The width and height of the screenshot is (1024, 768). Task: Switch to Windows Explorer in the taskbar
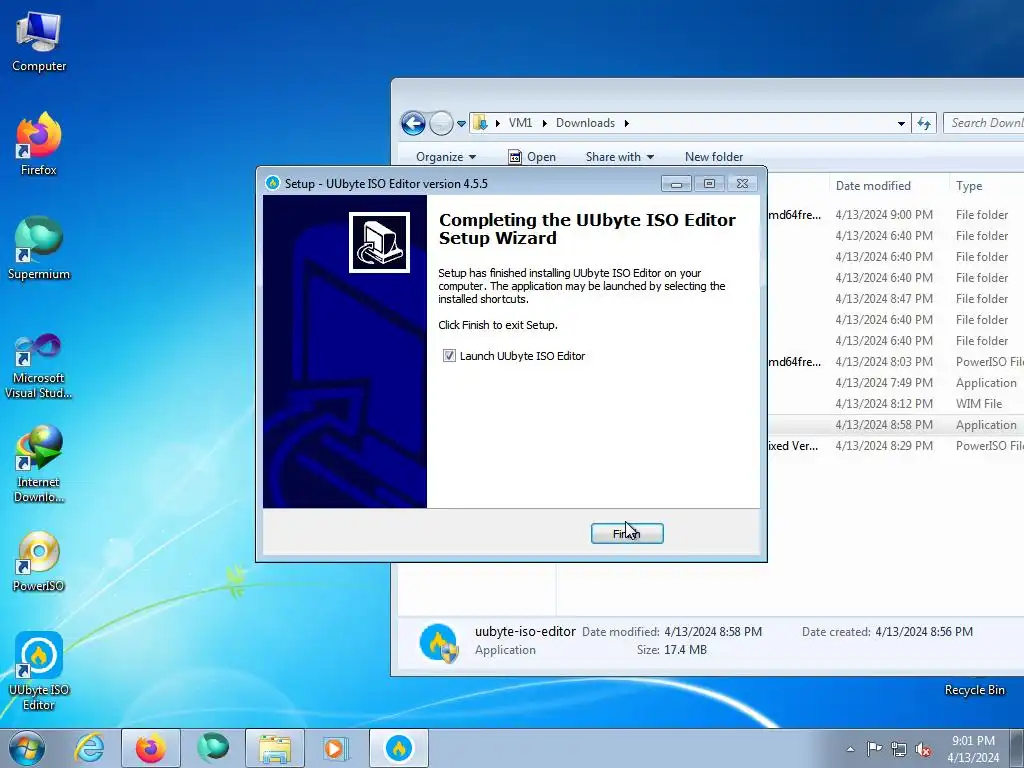click(x=275, y=748)
